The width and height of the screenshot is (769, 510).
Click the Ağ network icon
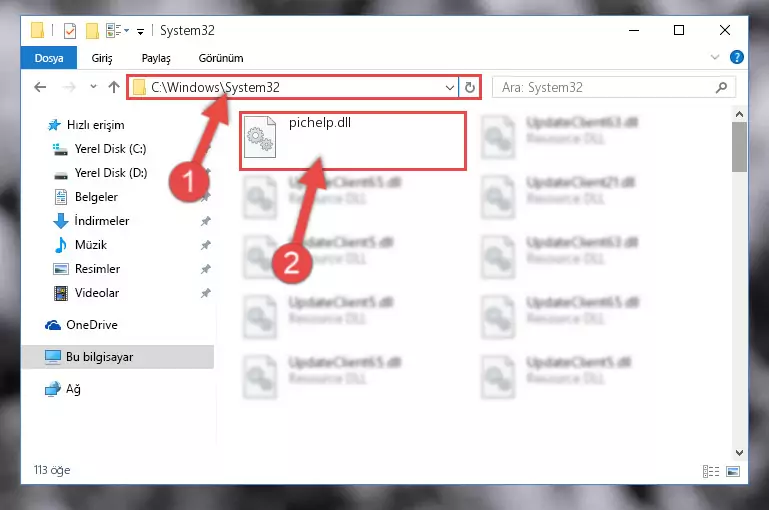click(x=52, y=389)
